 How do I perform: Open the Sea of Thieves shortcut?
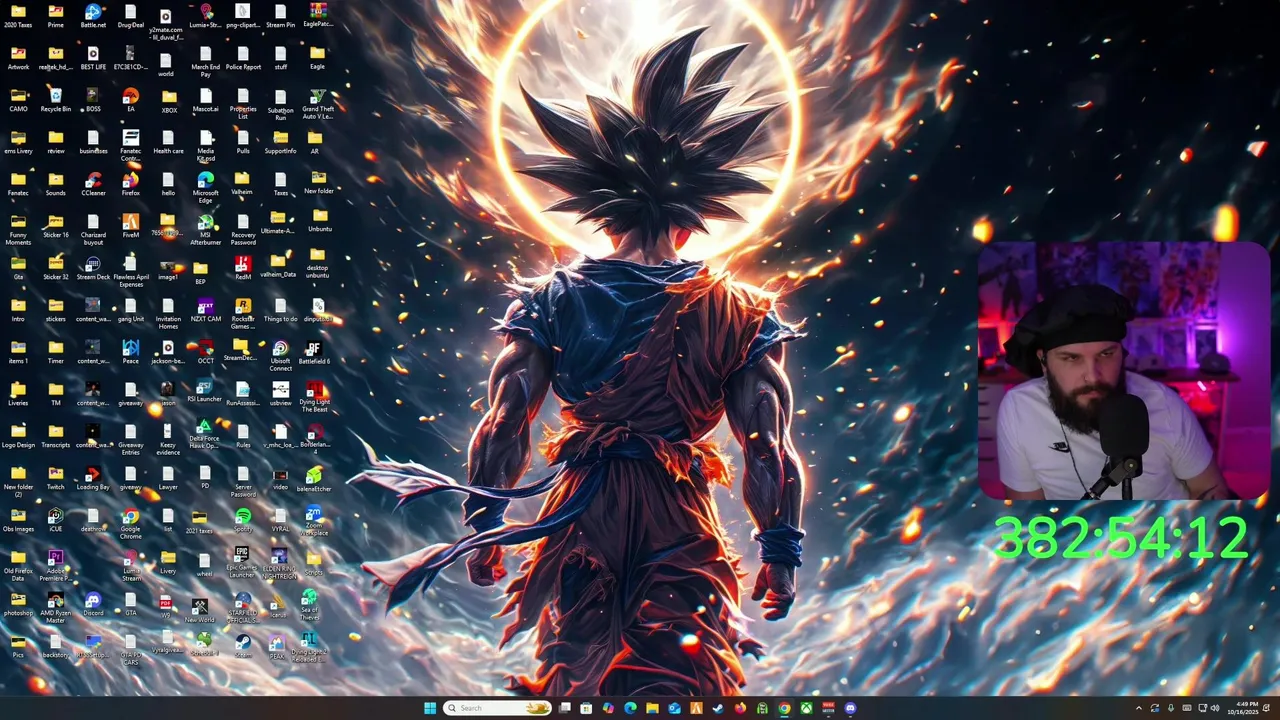[309, 603]
